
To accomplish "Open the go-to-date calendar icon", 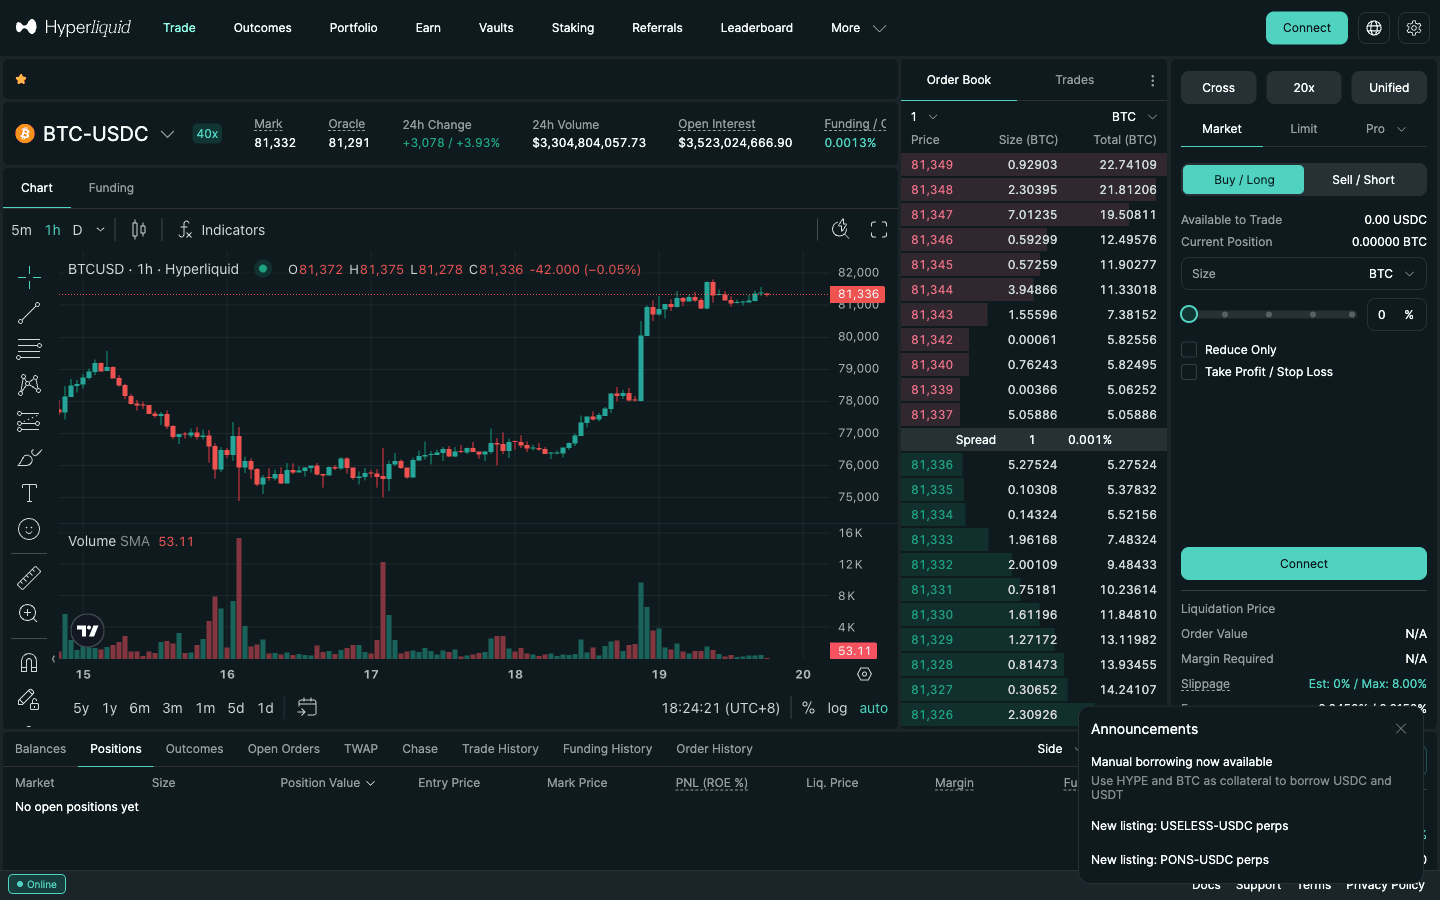I will coord(307,707).
